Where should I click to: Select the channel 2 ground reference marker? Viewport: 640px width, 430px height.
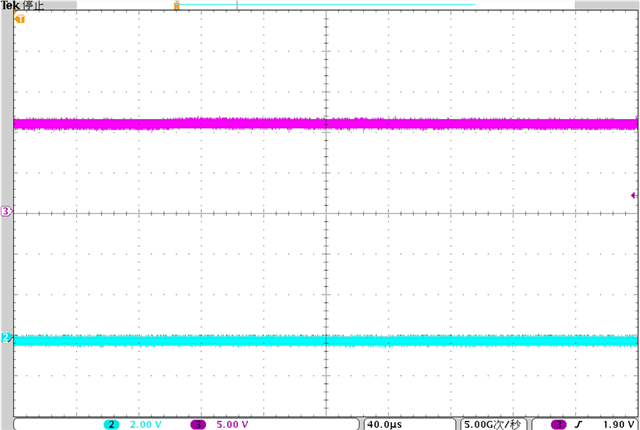(x=6, y=337)
